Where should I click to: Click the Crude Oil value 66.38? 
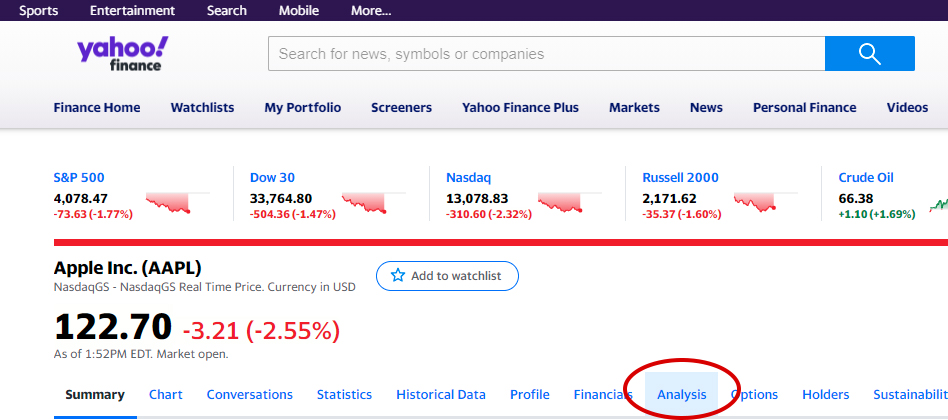[x=855, y=198]
